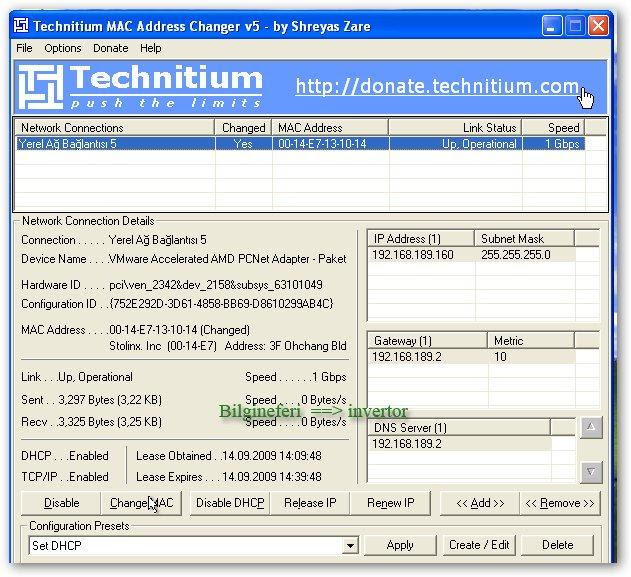Select DNS server 192.168.189.2 entry

pyautogui.click(x=406, y=443)
